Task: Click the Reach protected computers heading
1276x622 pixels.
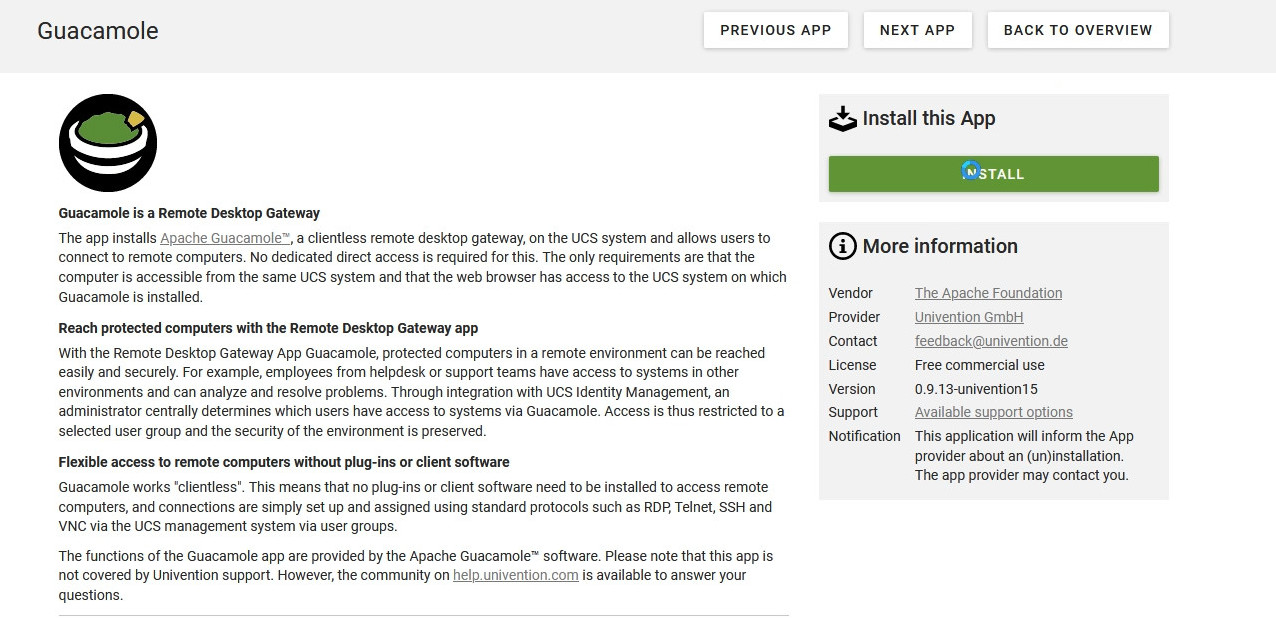Action: coord(268,328)
